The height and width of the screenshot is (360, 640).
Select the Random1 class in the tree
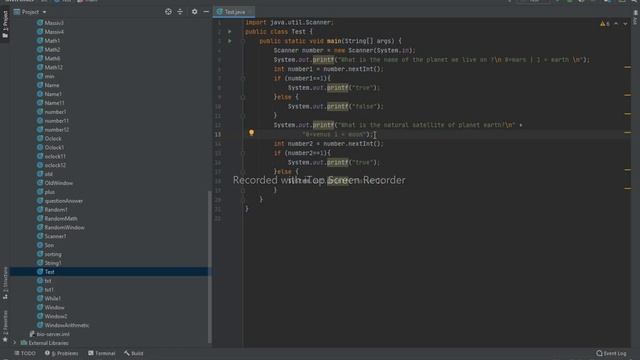click(56, 210)
